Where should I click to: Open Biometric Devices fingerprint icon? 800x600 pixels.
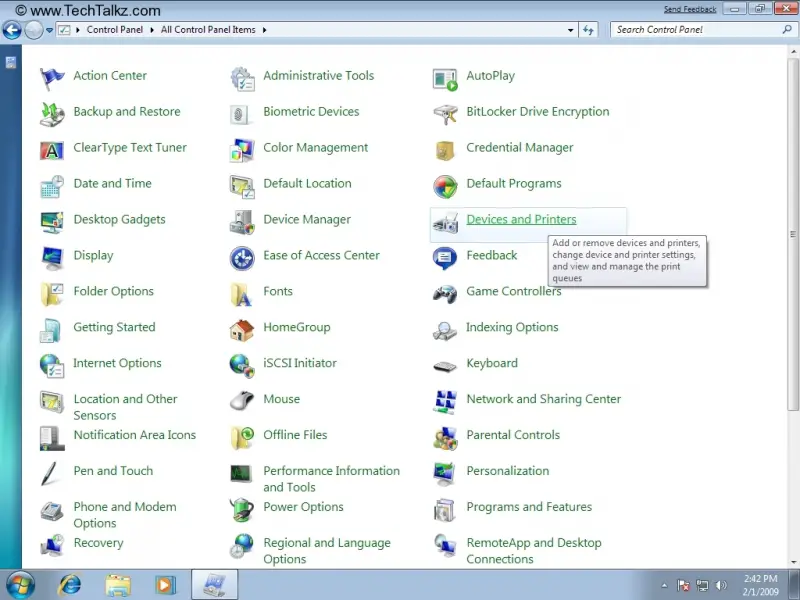tap(240, 114)
